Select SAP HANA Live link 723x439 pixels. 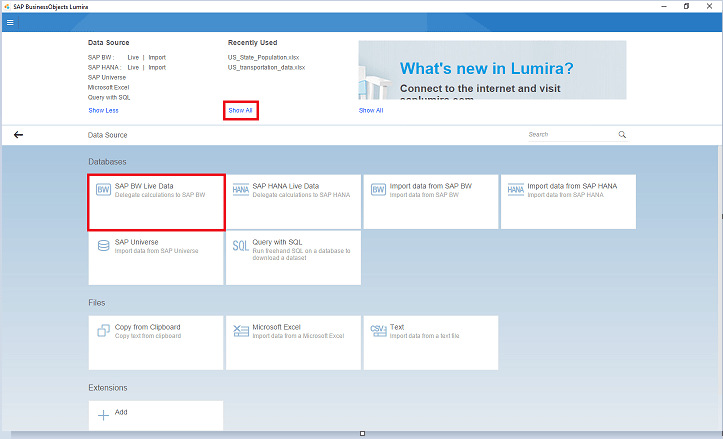click(133, 67)
